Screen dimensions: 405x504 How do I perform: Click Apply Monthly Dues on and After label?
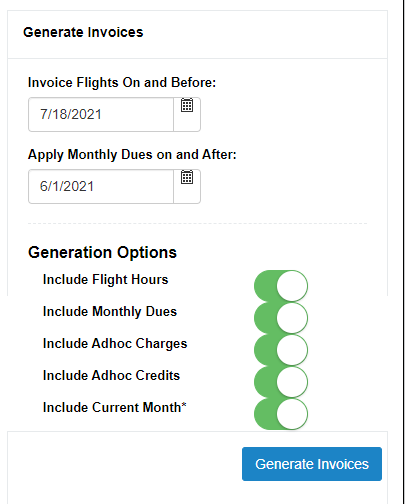pos(132,155)
